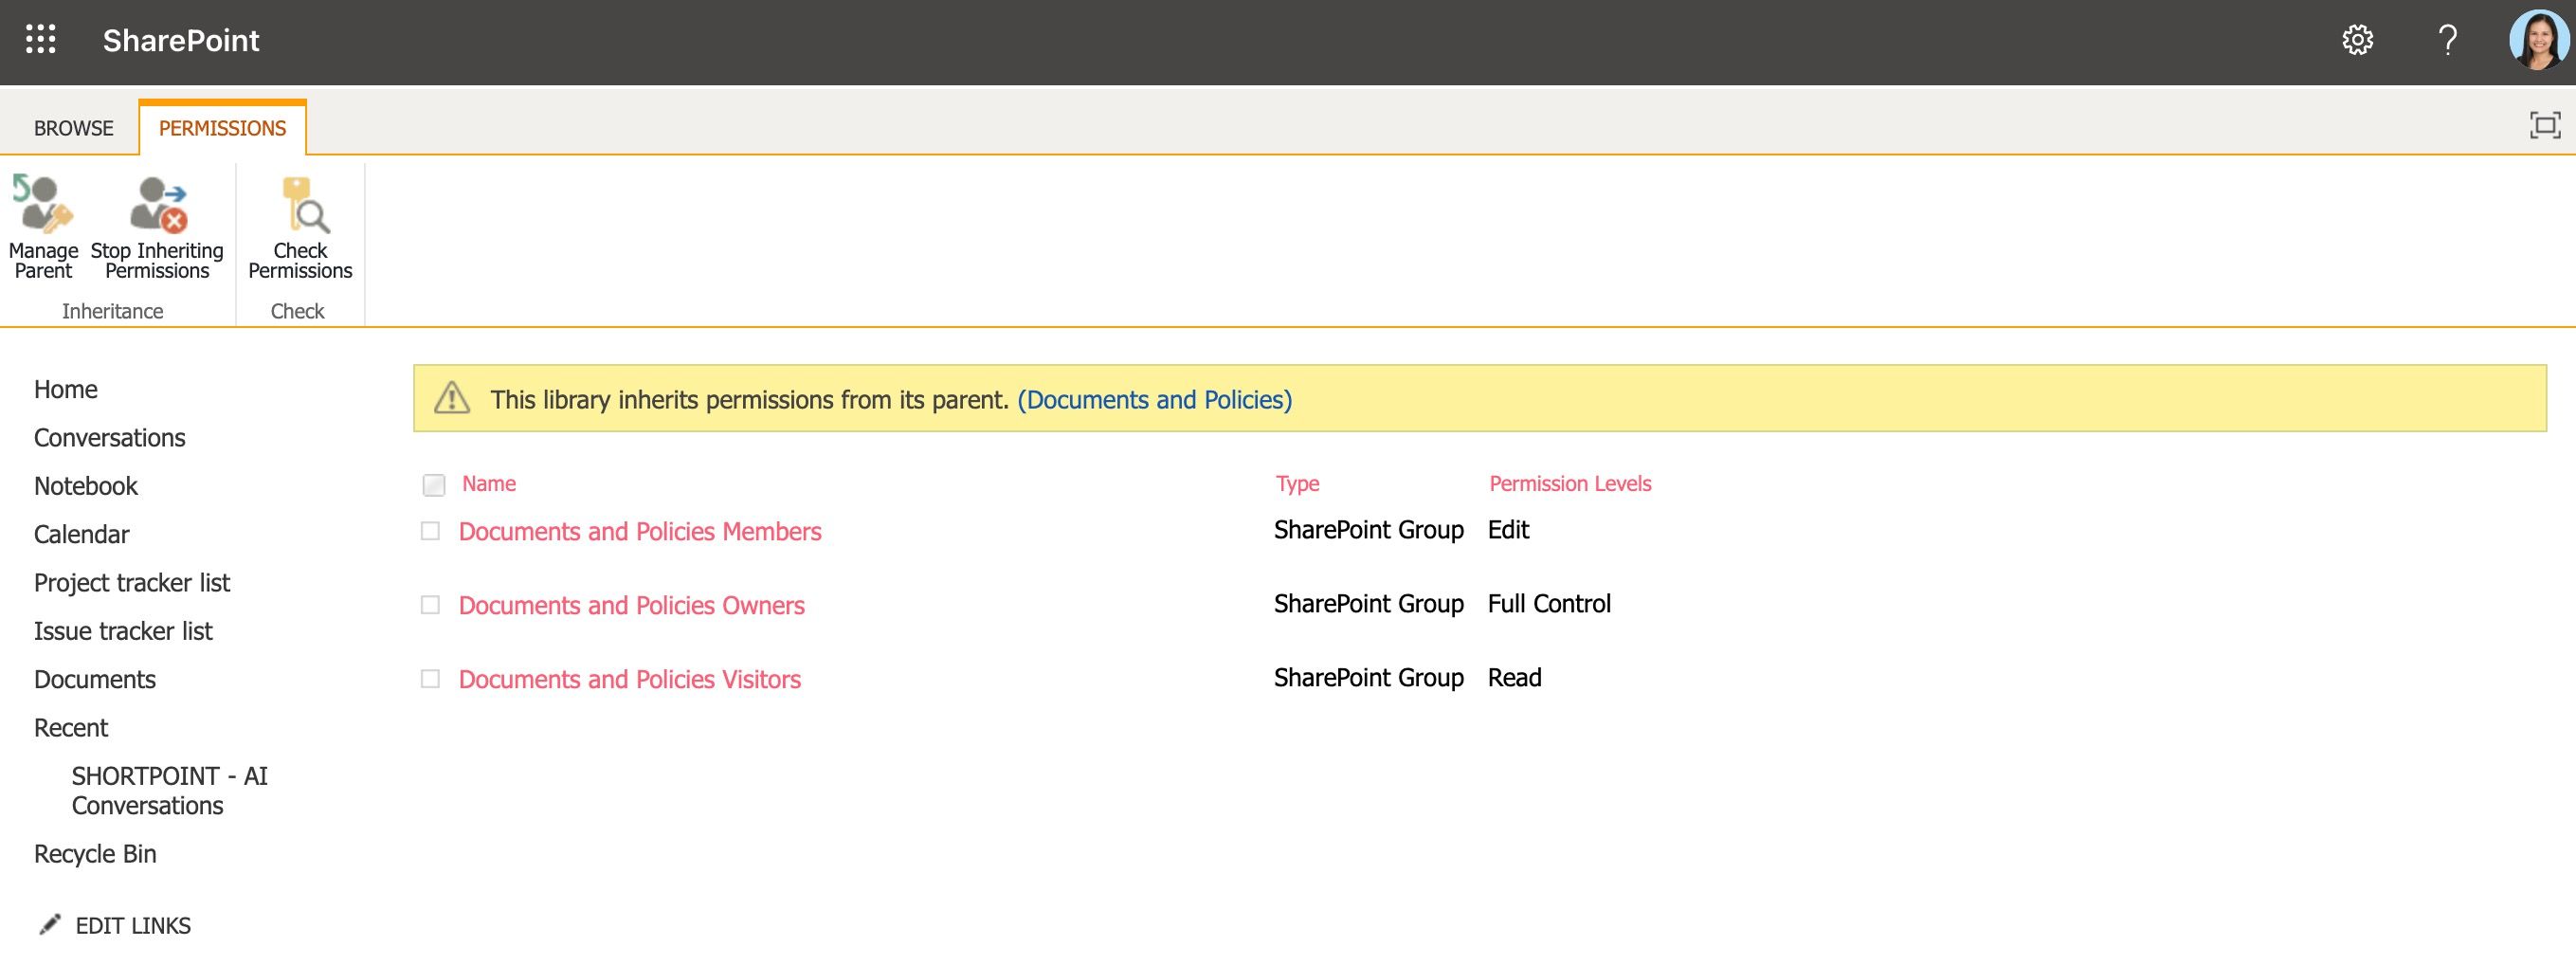Open the Documents and Policies Members group

[640, 531]
